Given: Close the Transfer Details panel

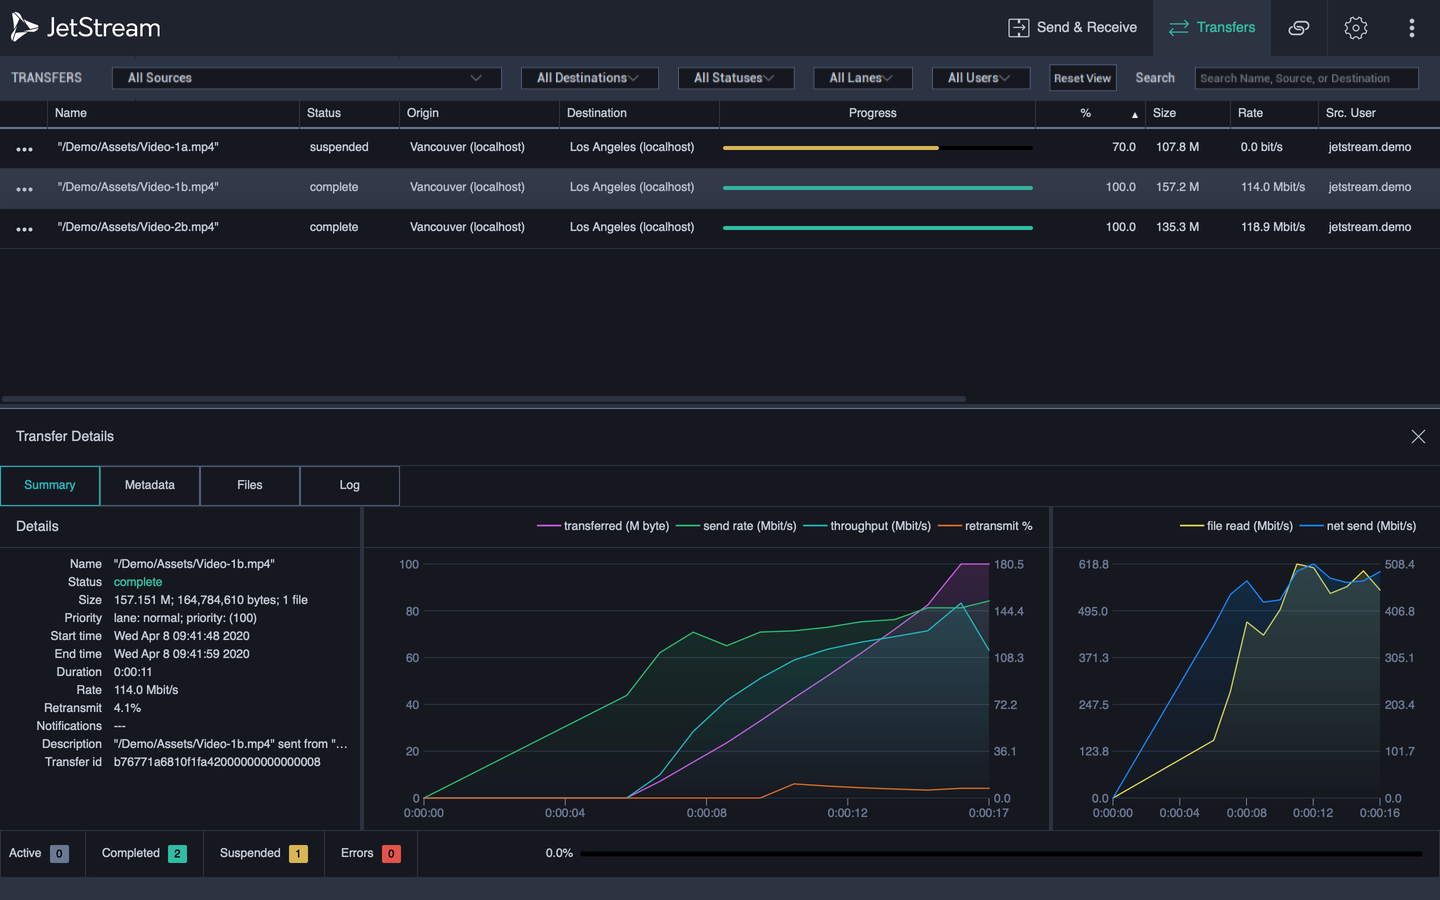Looking at the screenshot, I should 1418,437.
